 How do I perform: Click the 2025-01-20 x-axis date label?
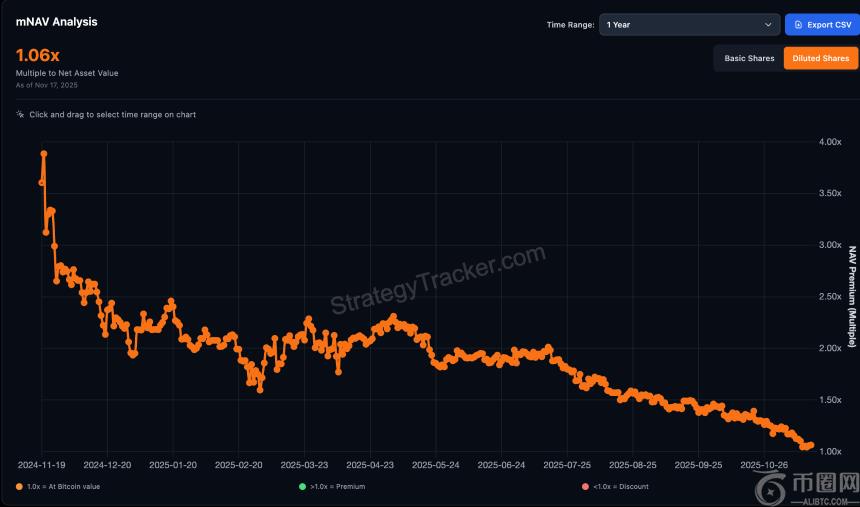coord(173,465)
